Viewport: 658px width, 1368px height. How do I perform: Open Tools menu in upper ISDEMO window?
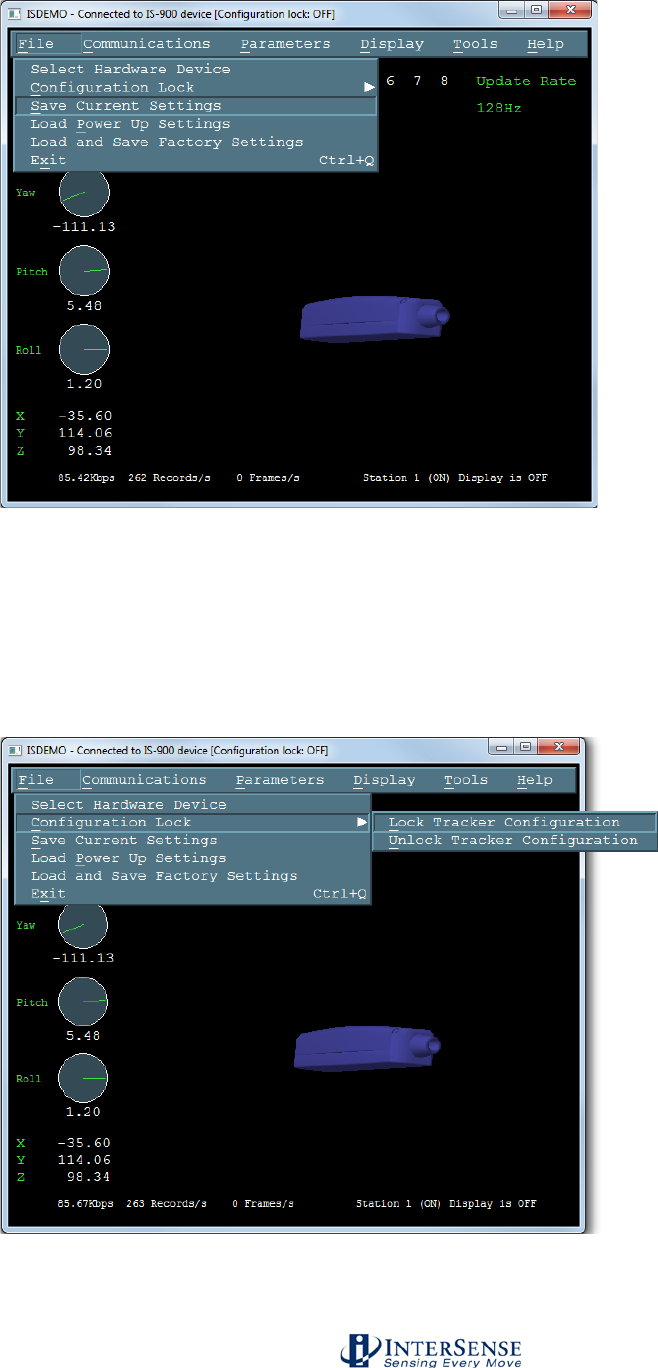pos(475,44)
